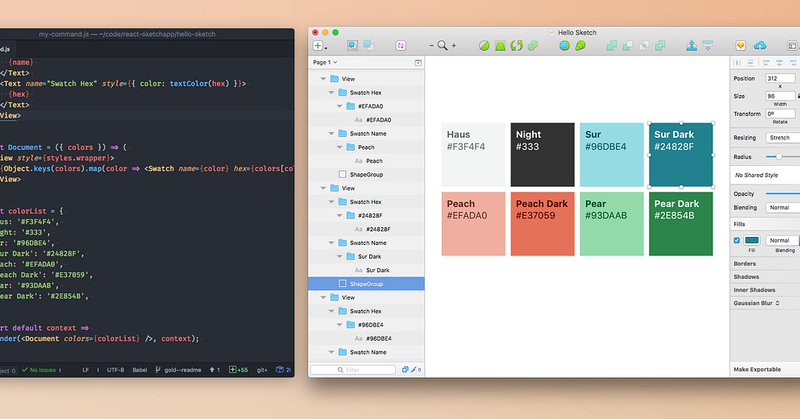
Task: Click UTF-8 encoding in editor status bar
Action: (115, 370)
